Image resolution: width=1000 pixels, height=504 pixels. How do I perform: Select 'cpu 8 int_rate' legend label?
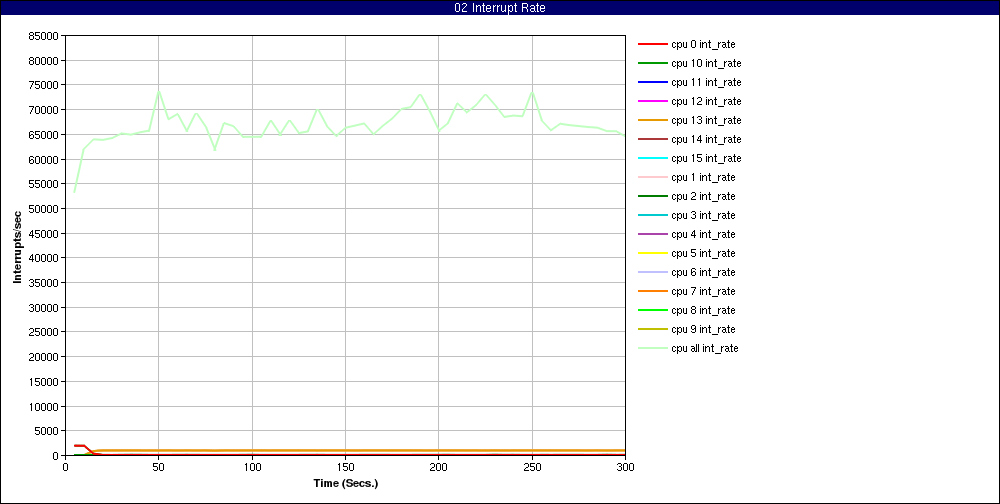pos(703,310)
